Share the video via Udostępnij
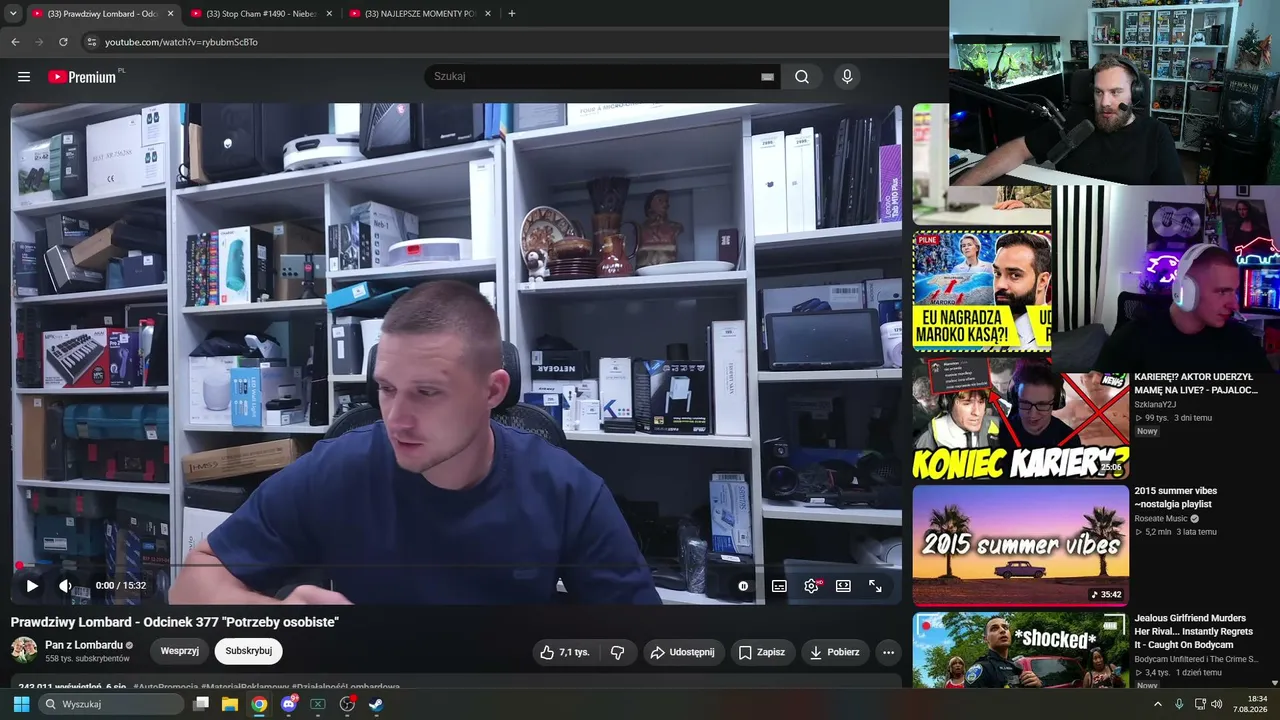The image size is (1280, 720). pyautogui.click(x=683, y=652)
